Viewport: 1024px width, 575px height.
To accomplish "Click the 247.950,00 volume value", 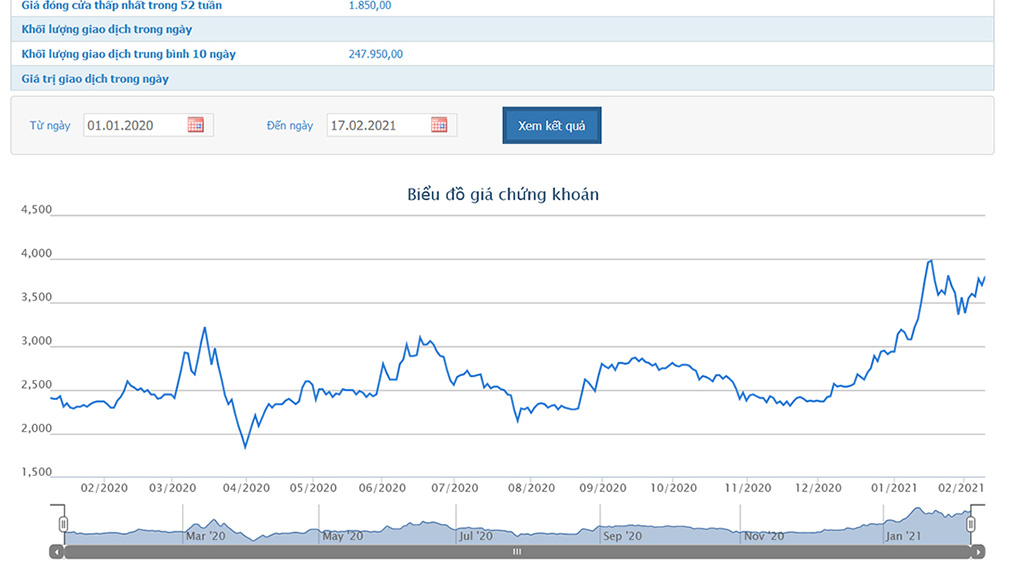I will 376,54.
